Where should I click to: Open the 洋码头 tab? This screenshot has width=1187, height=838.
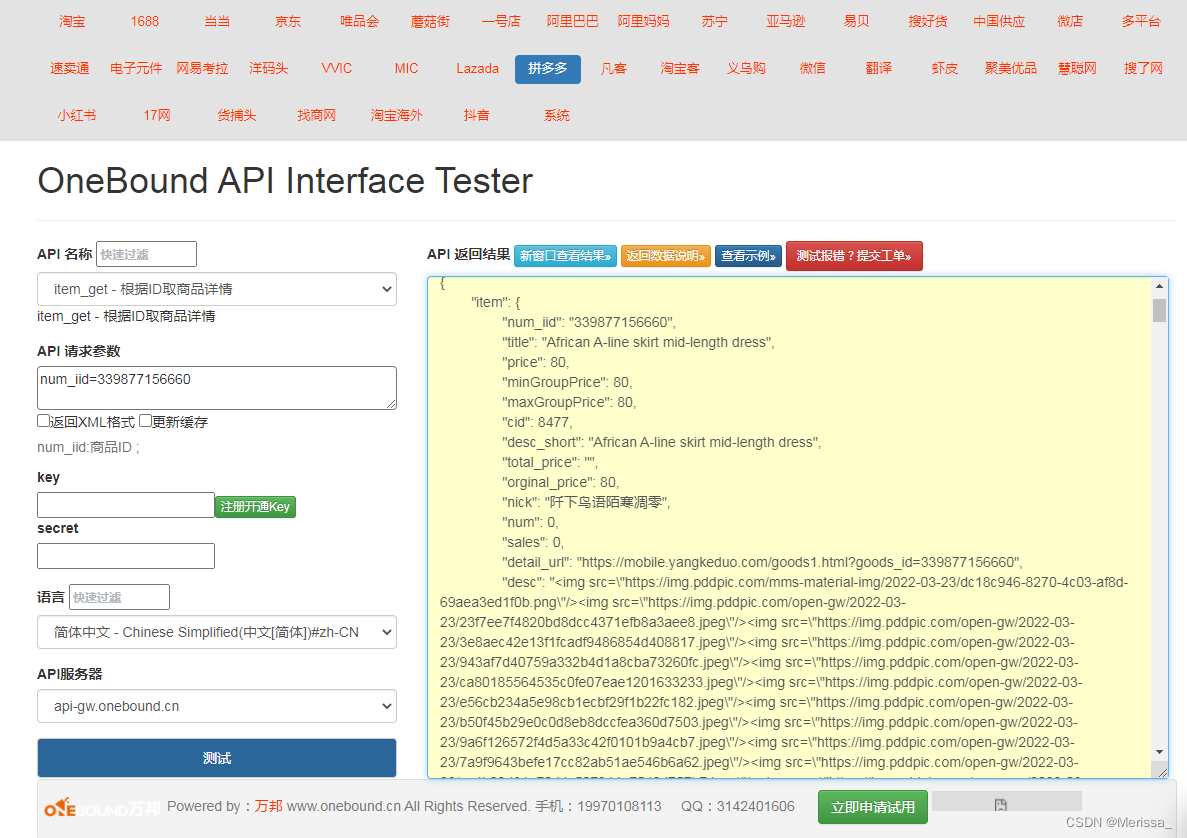pos(268,69)
